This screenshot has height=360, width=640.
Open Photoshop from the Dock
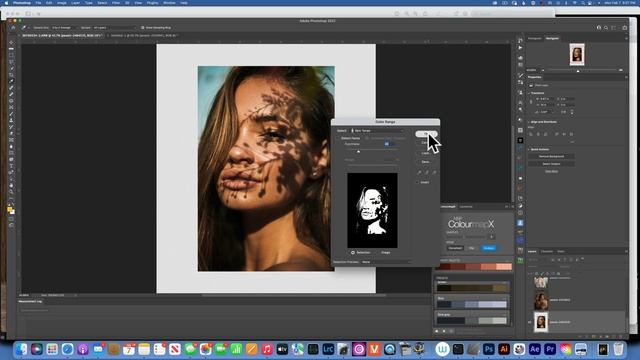tap(489, 349)
